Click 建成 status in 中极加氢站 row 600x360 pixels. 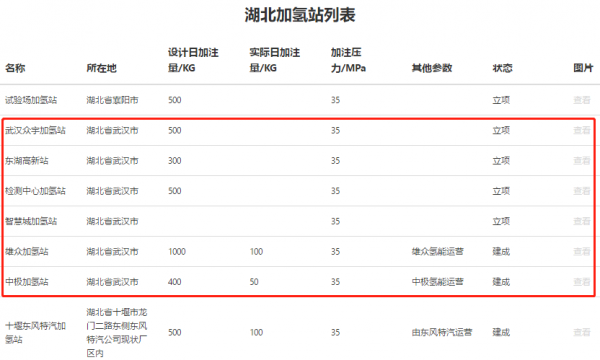click(501, 282)
